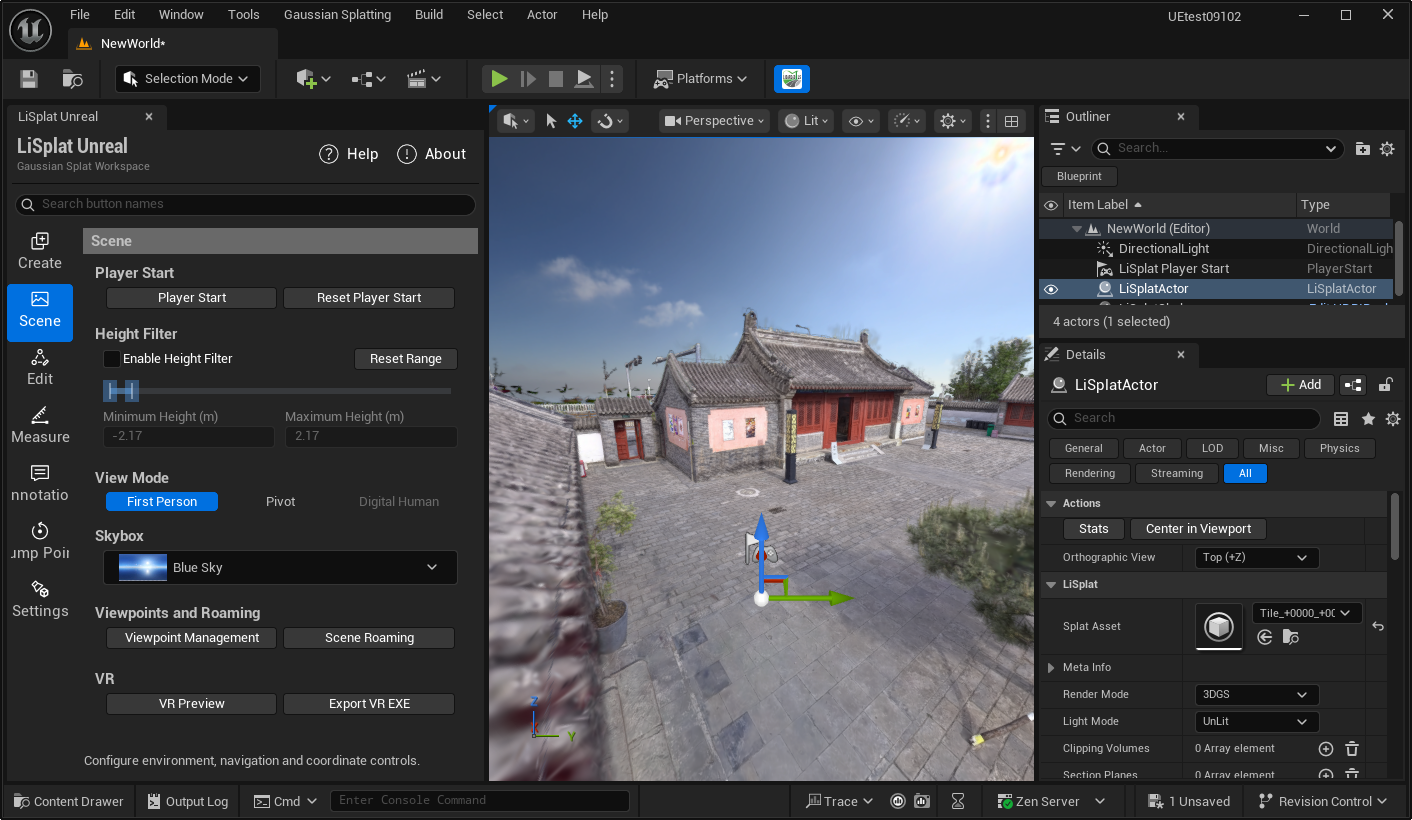Reset the Splat Asset value to default
Viewport: 1412px width, 820px height.
[x=1378, y=626]
